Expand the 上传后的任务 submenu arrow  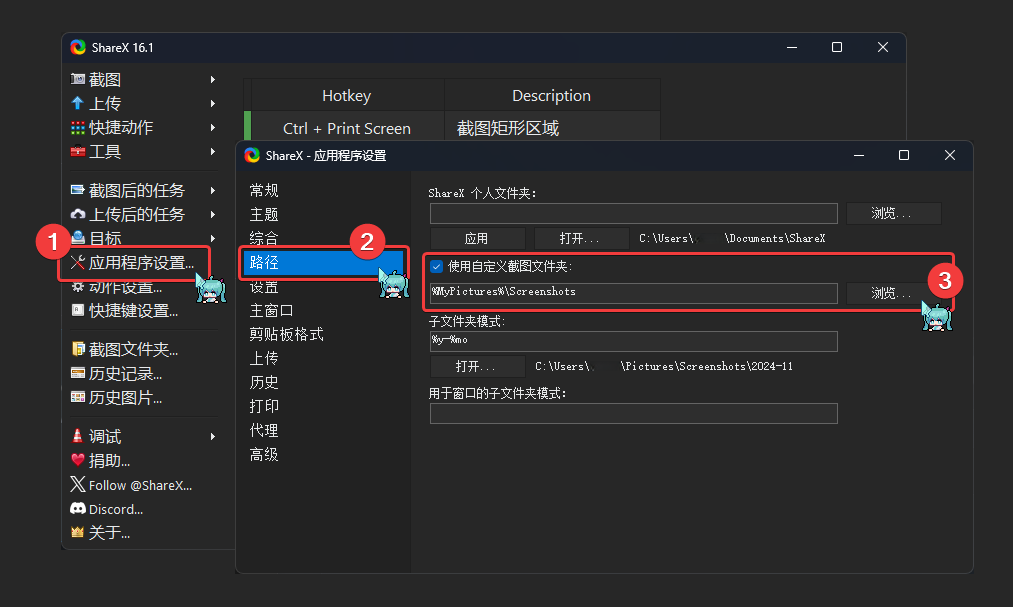[x=213, y=214]
